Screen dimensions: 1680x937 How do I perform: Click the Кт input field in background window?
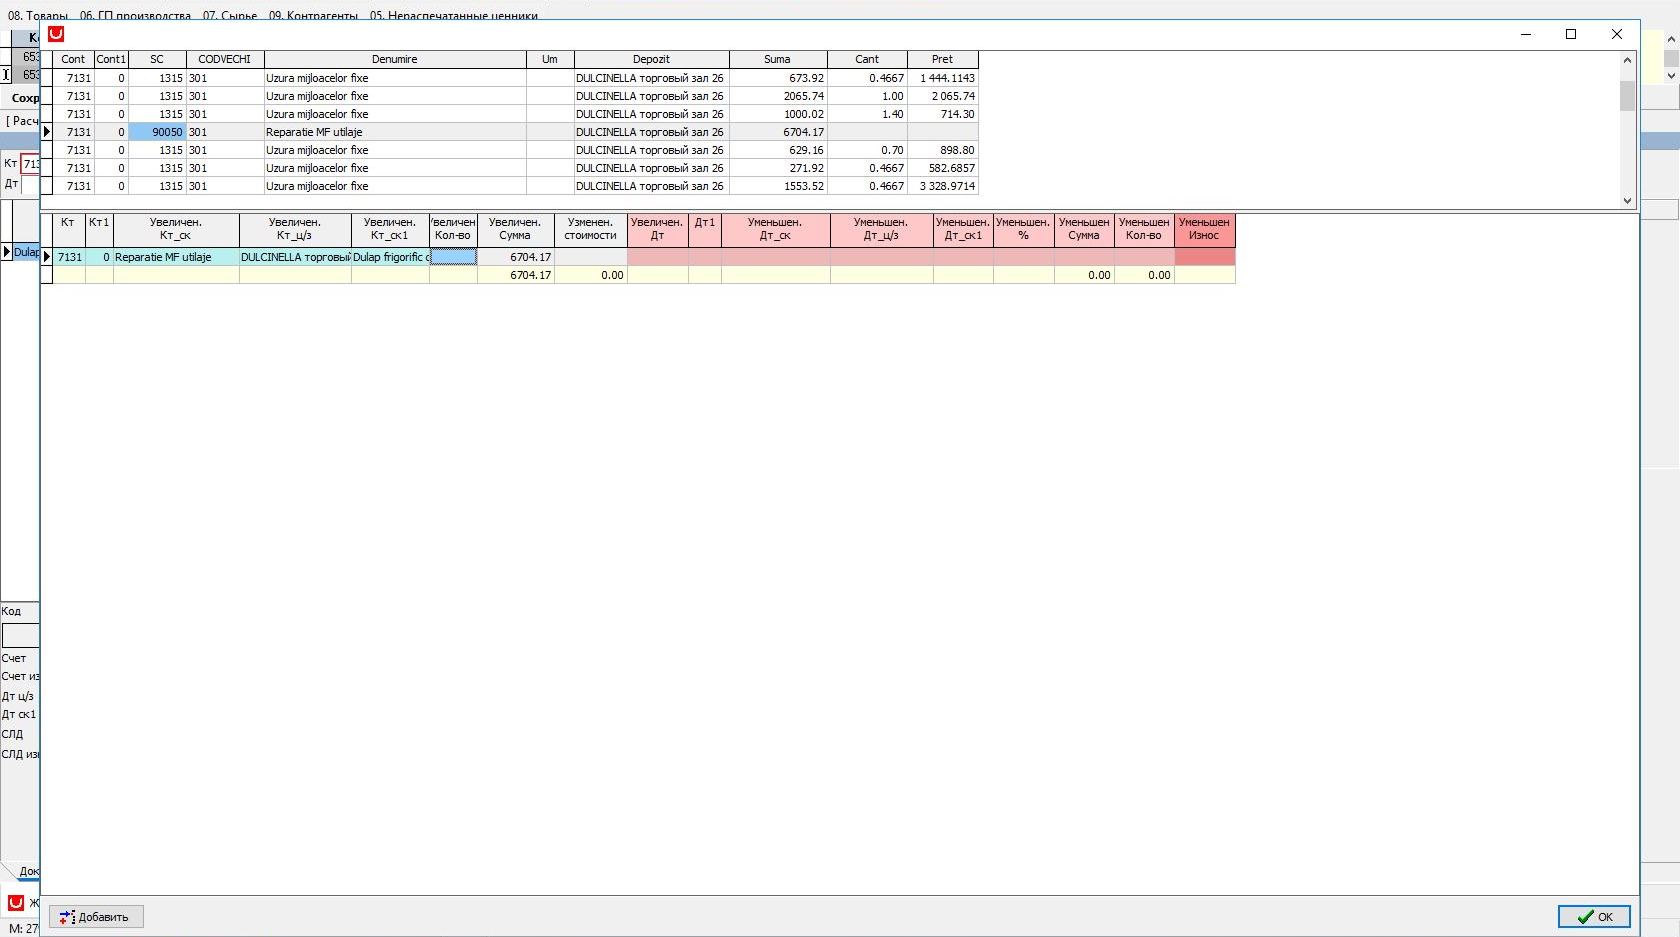click(31, 164)
